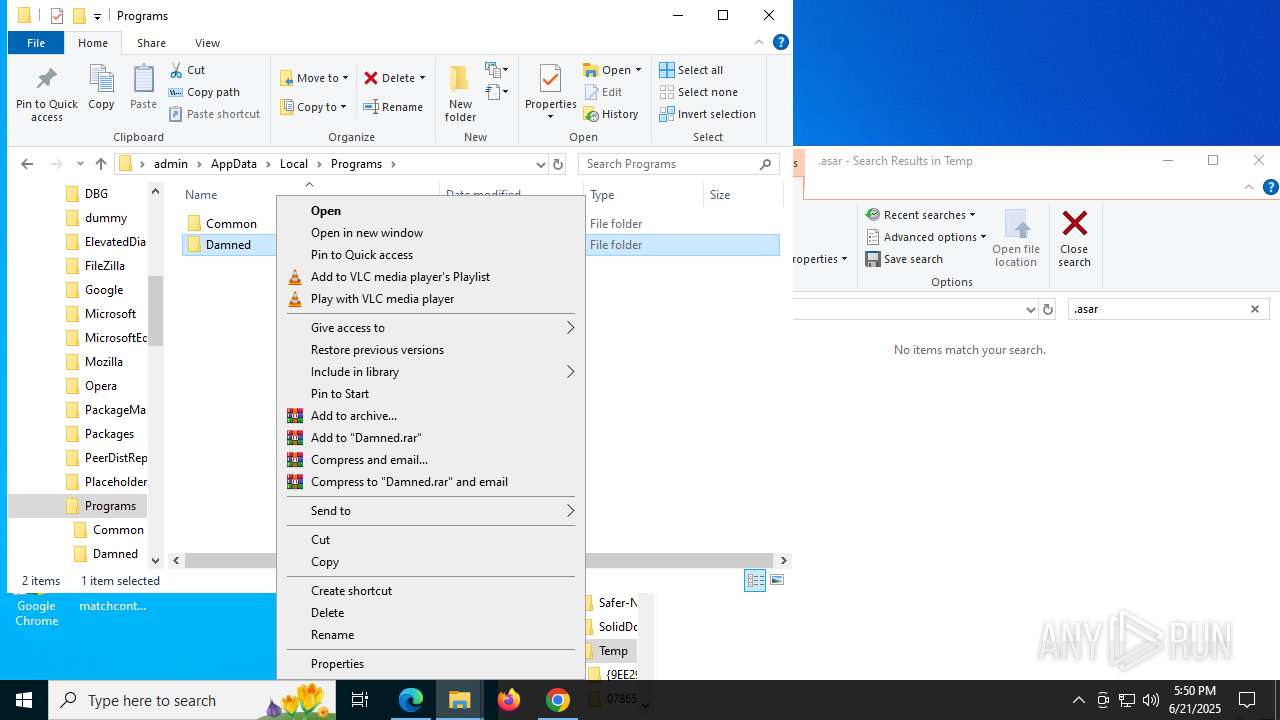This screenshot has height=720, width=1280.
Task: Click AppData in the address breadcrumb
Action: tap(233, 164)
